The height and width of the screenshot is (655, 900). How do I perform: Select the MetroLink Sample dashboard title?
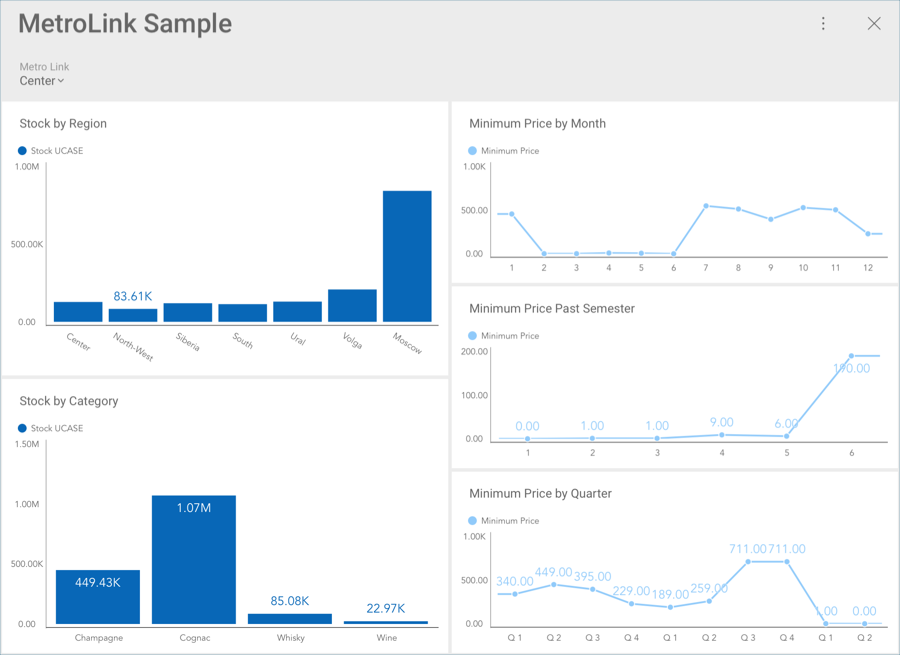point(125,24)
